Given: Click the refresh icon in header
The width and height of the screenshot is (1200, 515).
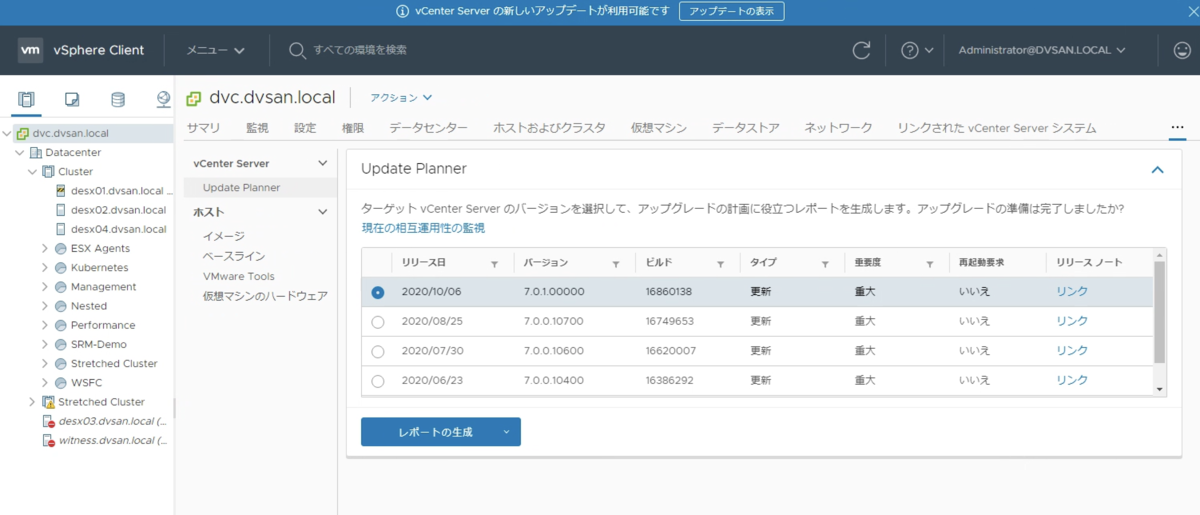Looking at the screenshot, I should [x=861, y=50].
